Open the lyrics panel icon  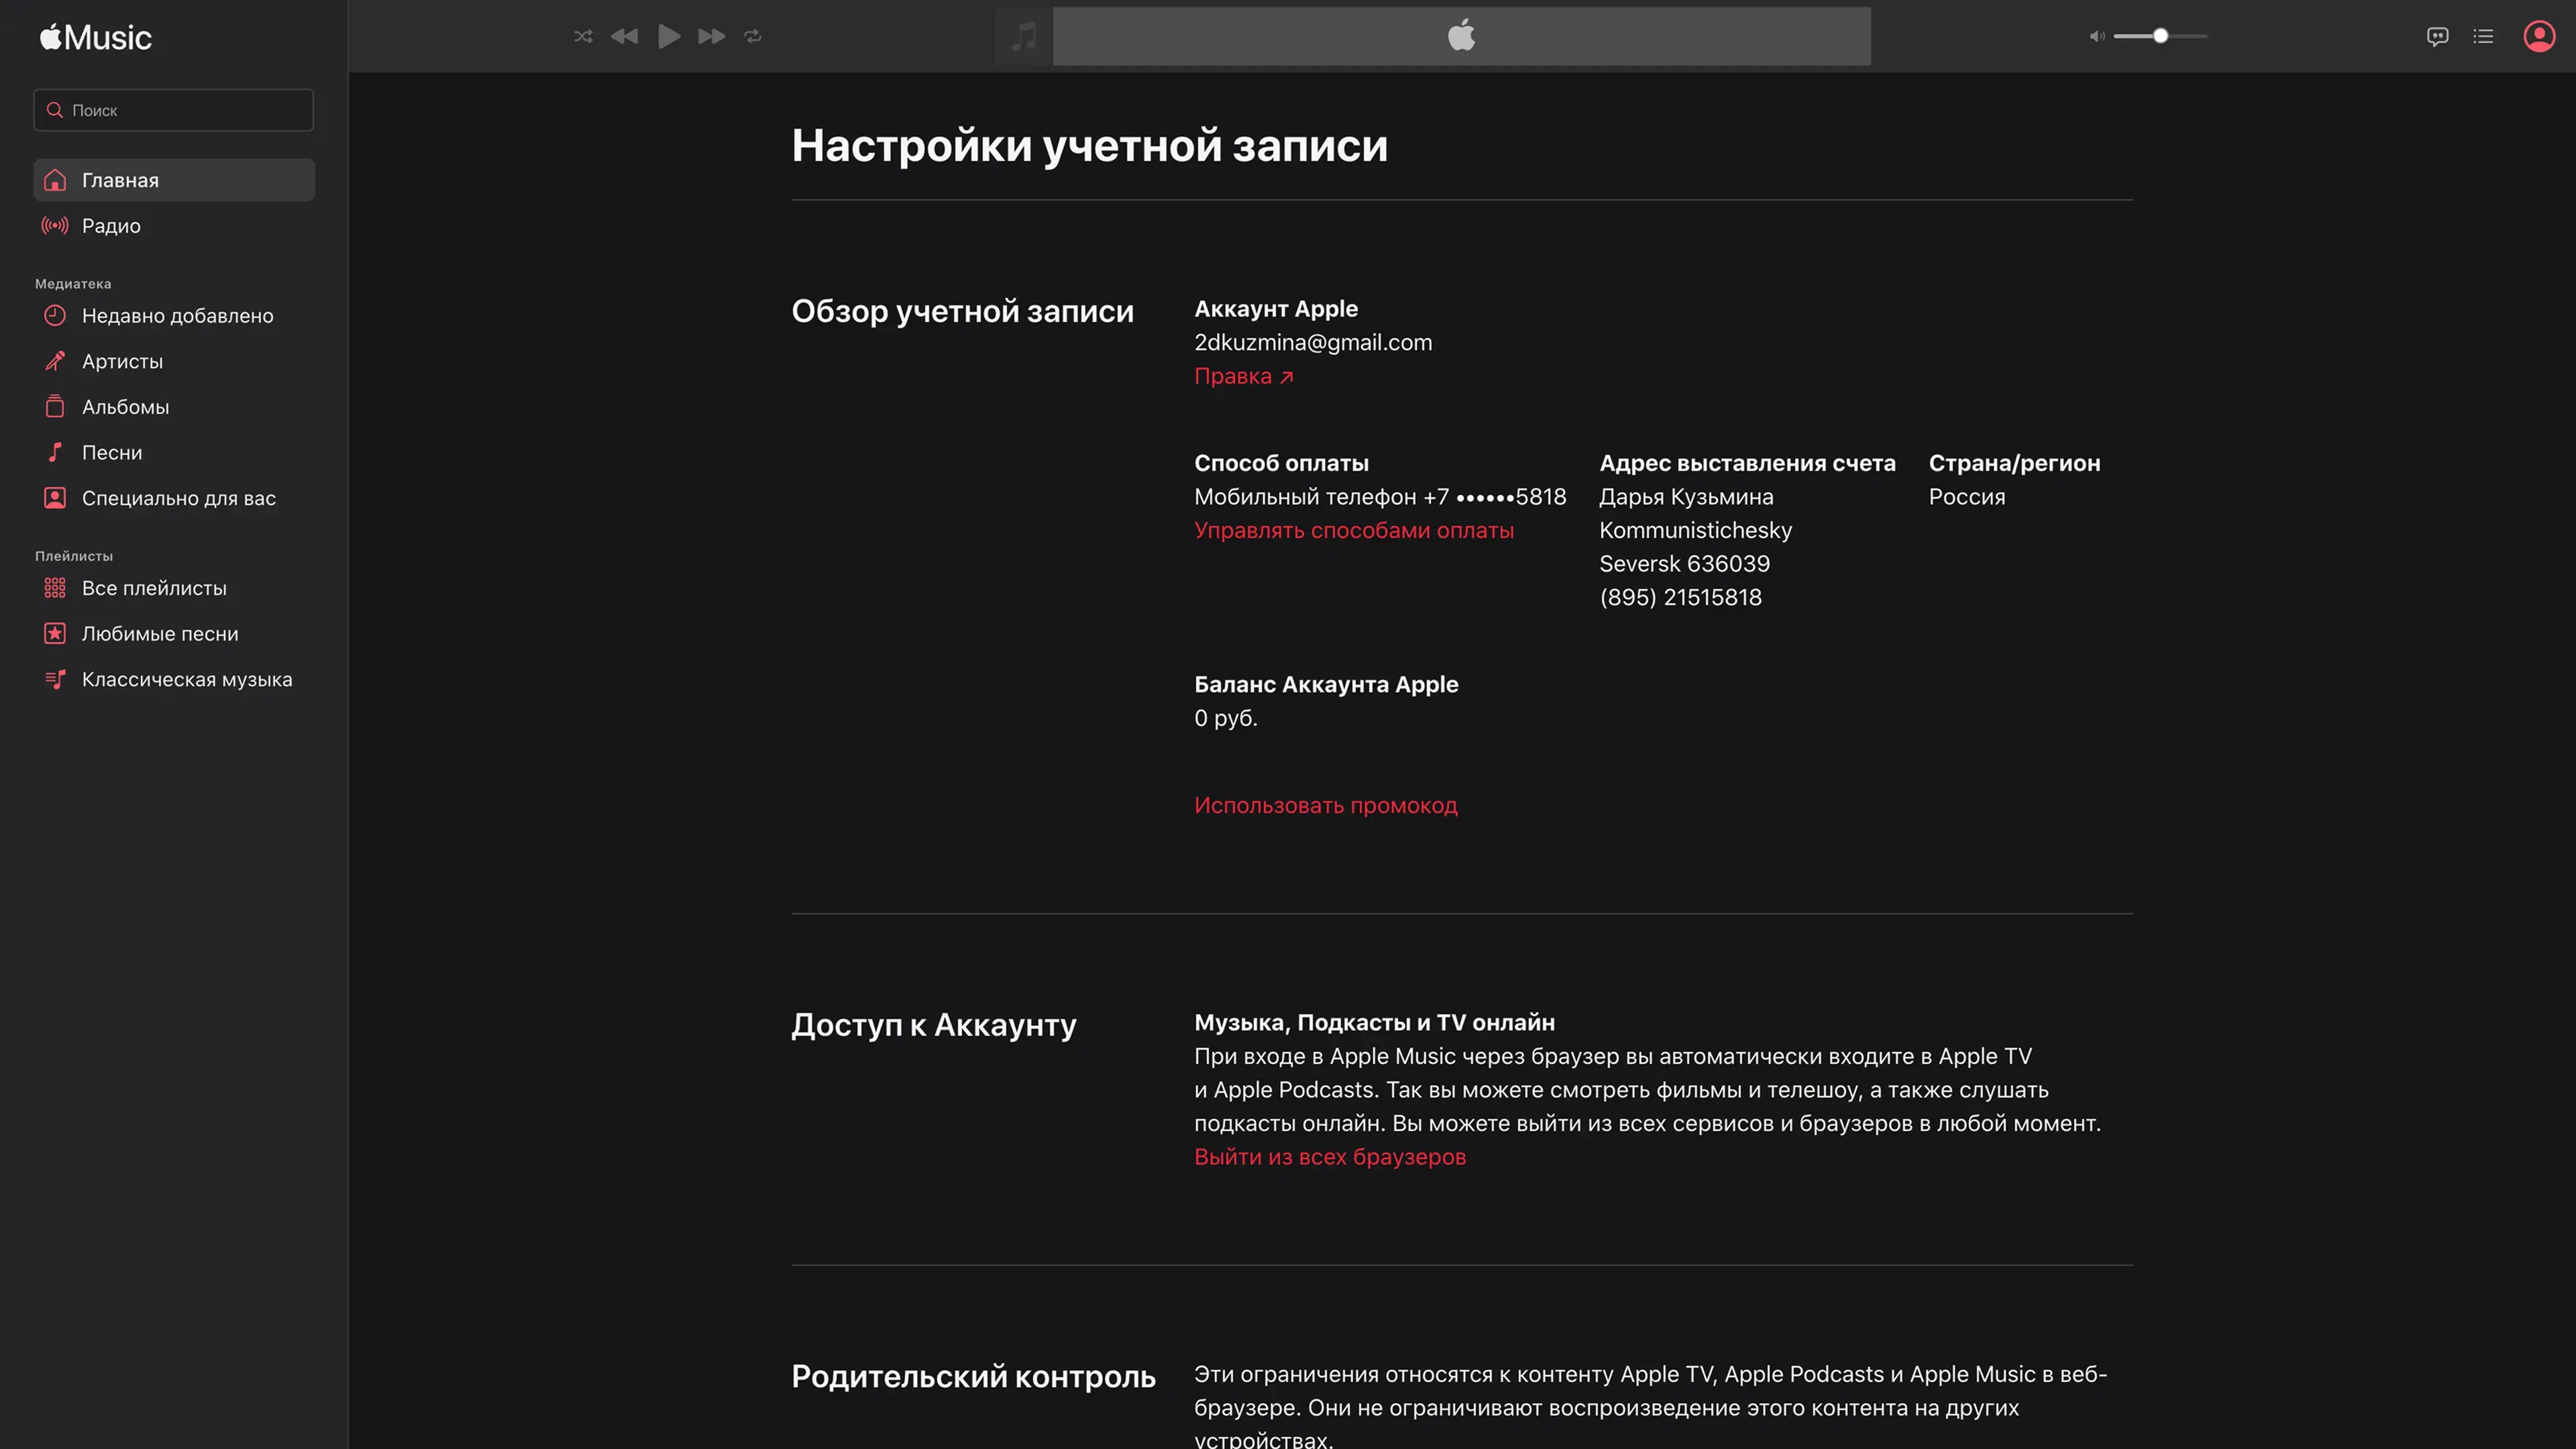[x=2437, y=37]
